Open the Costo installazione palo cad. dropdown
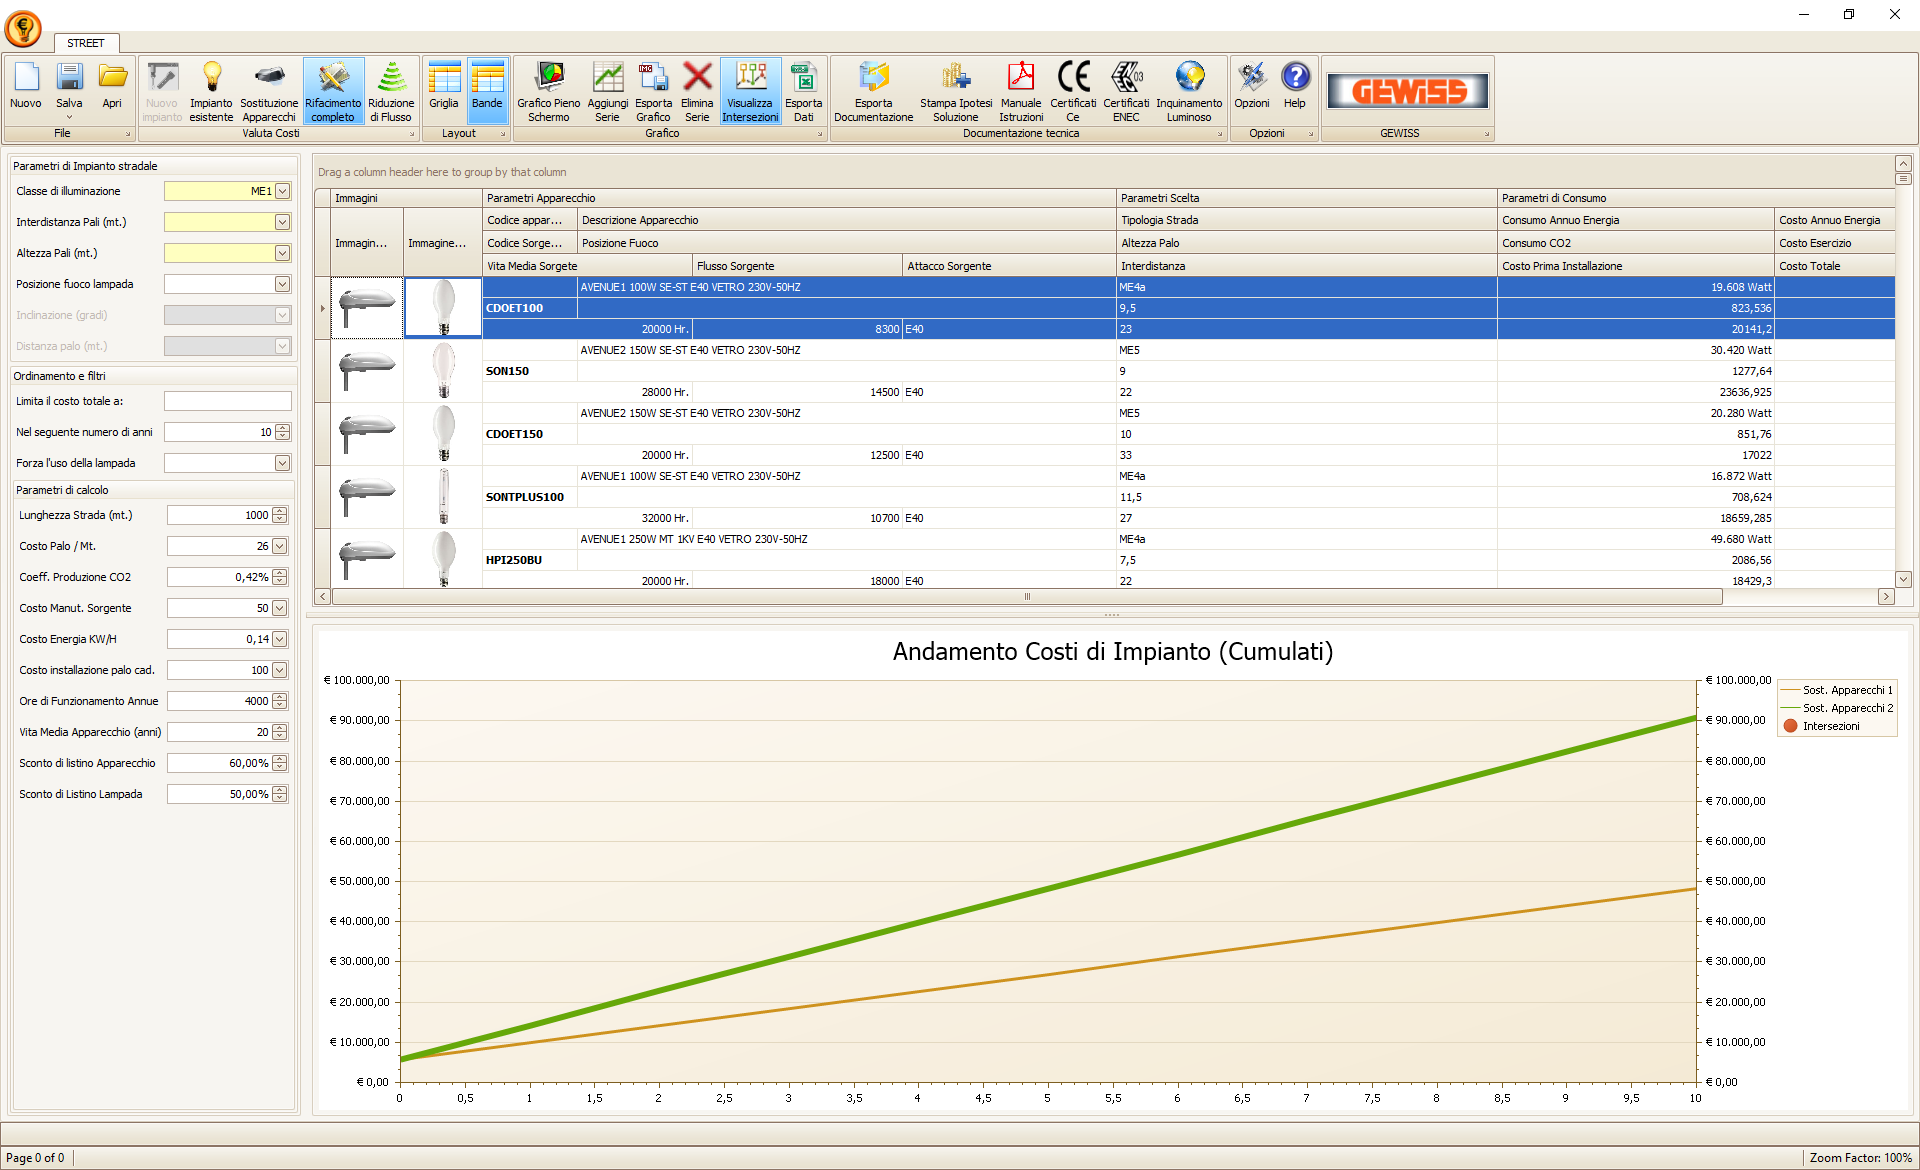The width and height of the screenshot is (1920, 1170). (x=280, y=670)
